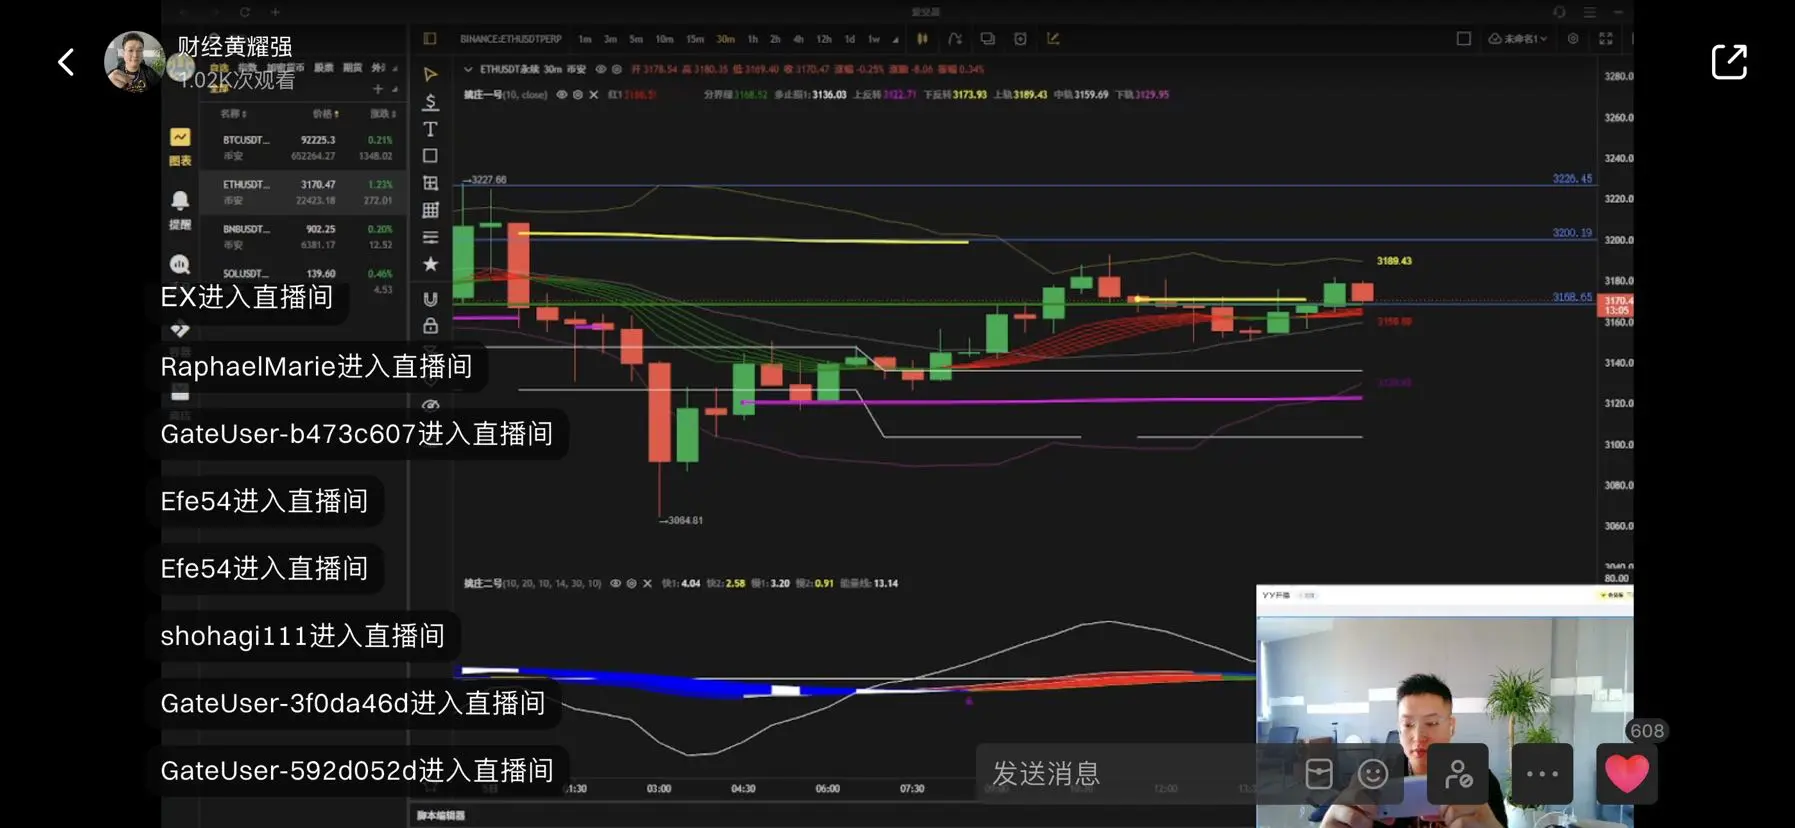This screenshot has width=1795, height=828.
Task: Select the dollar-sign drawing tool
Action: click(x=431, y=102)
